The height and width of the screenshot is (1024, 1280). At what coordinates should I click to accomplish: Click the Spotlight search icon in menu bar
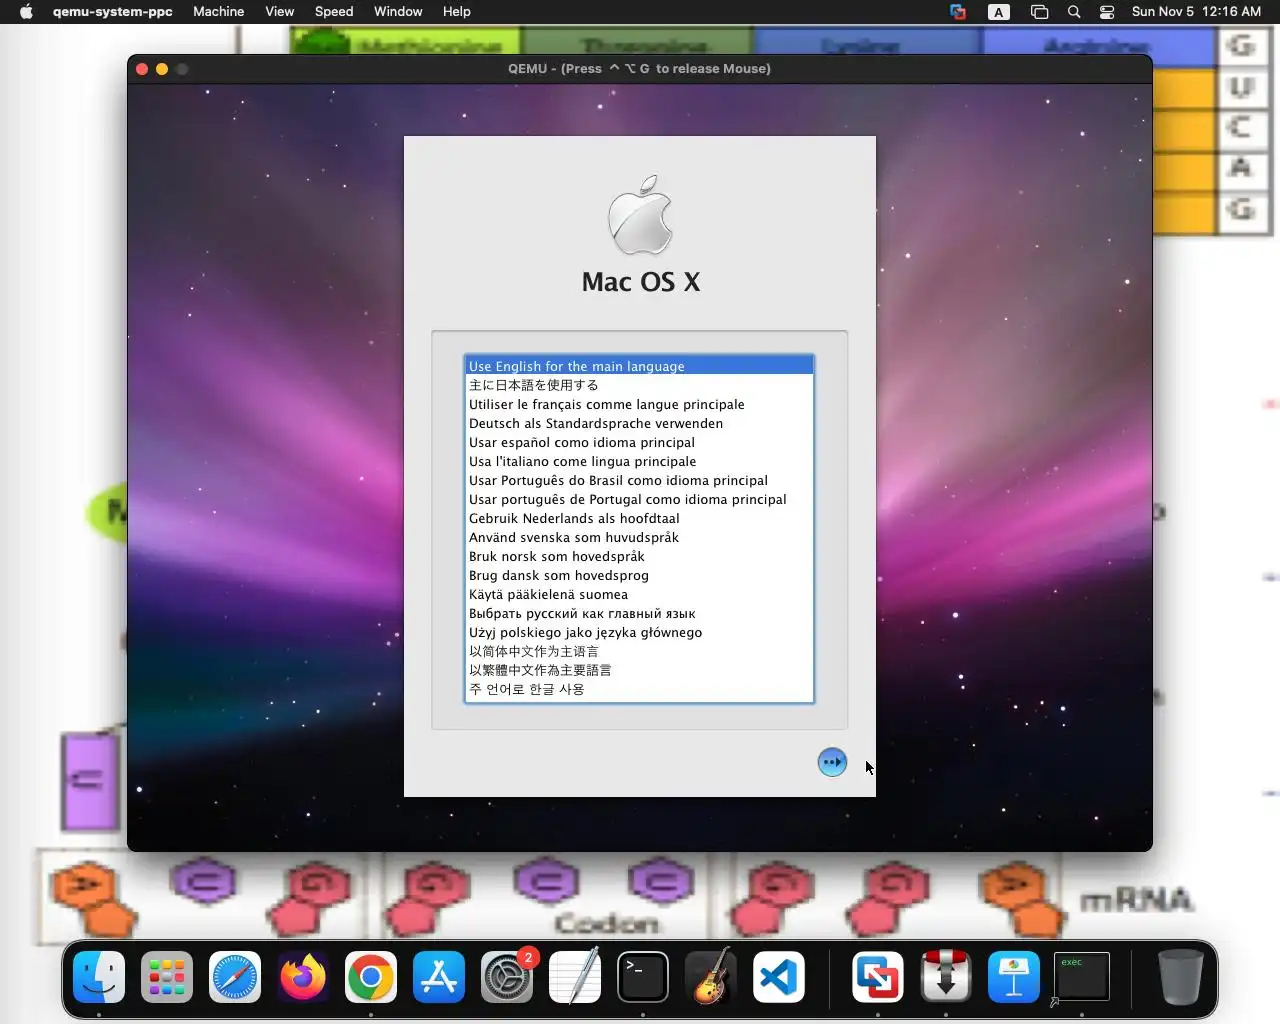1073,11
